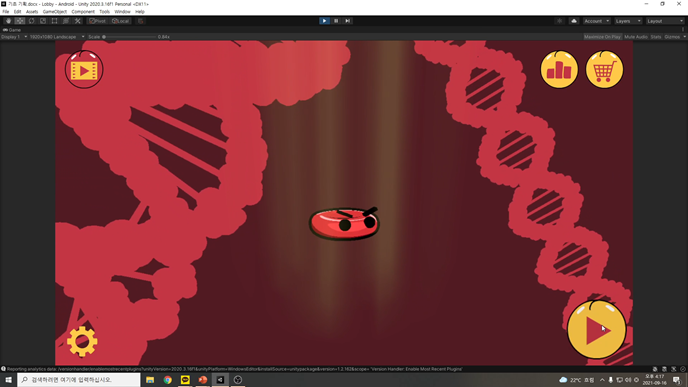Screen dimensions: 688x387
Task: Toggle the Stats overlay
Action: pos(656,37)
